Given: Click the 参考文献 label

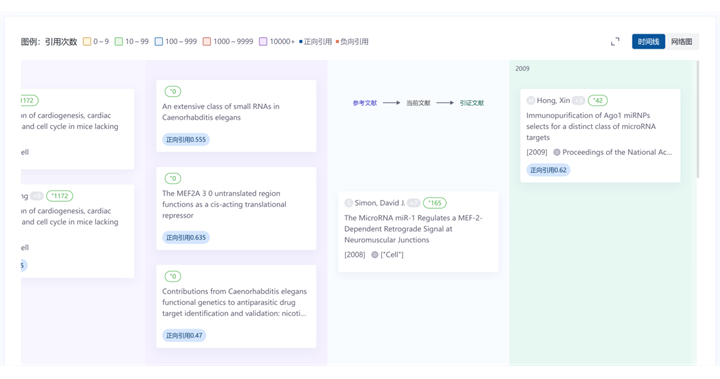Looking at the screenshot, I should [x=365, y=103].
